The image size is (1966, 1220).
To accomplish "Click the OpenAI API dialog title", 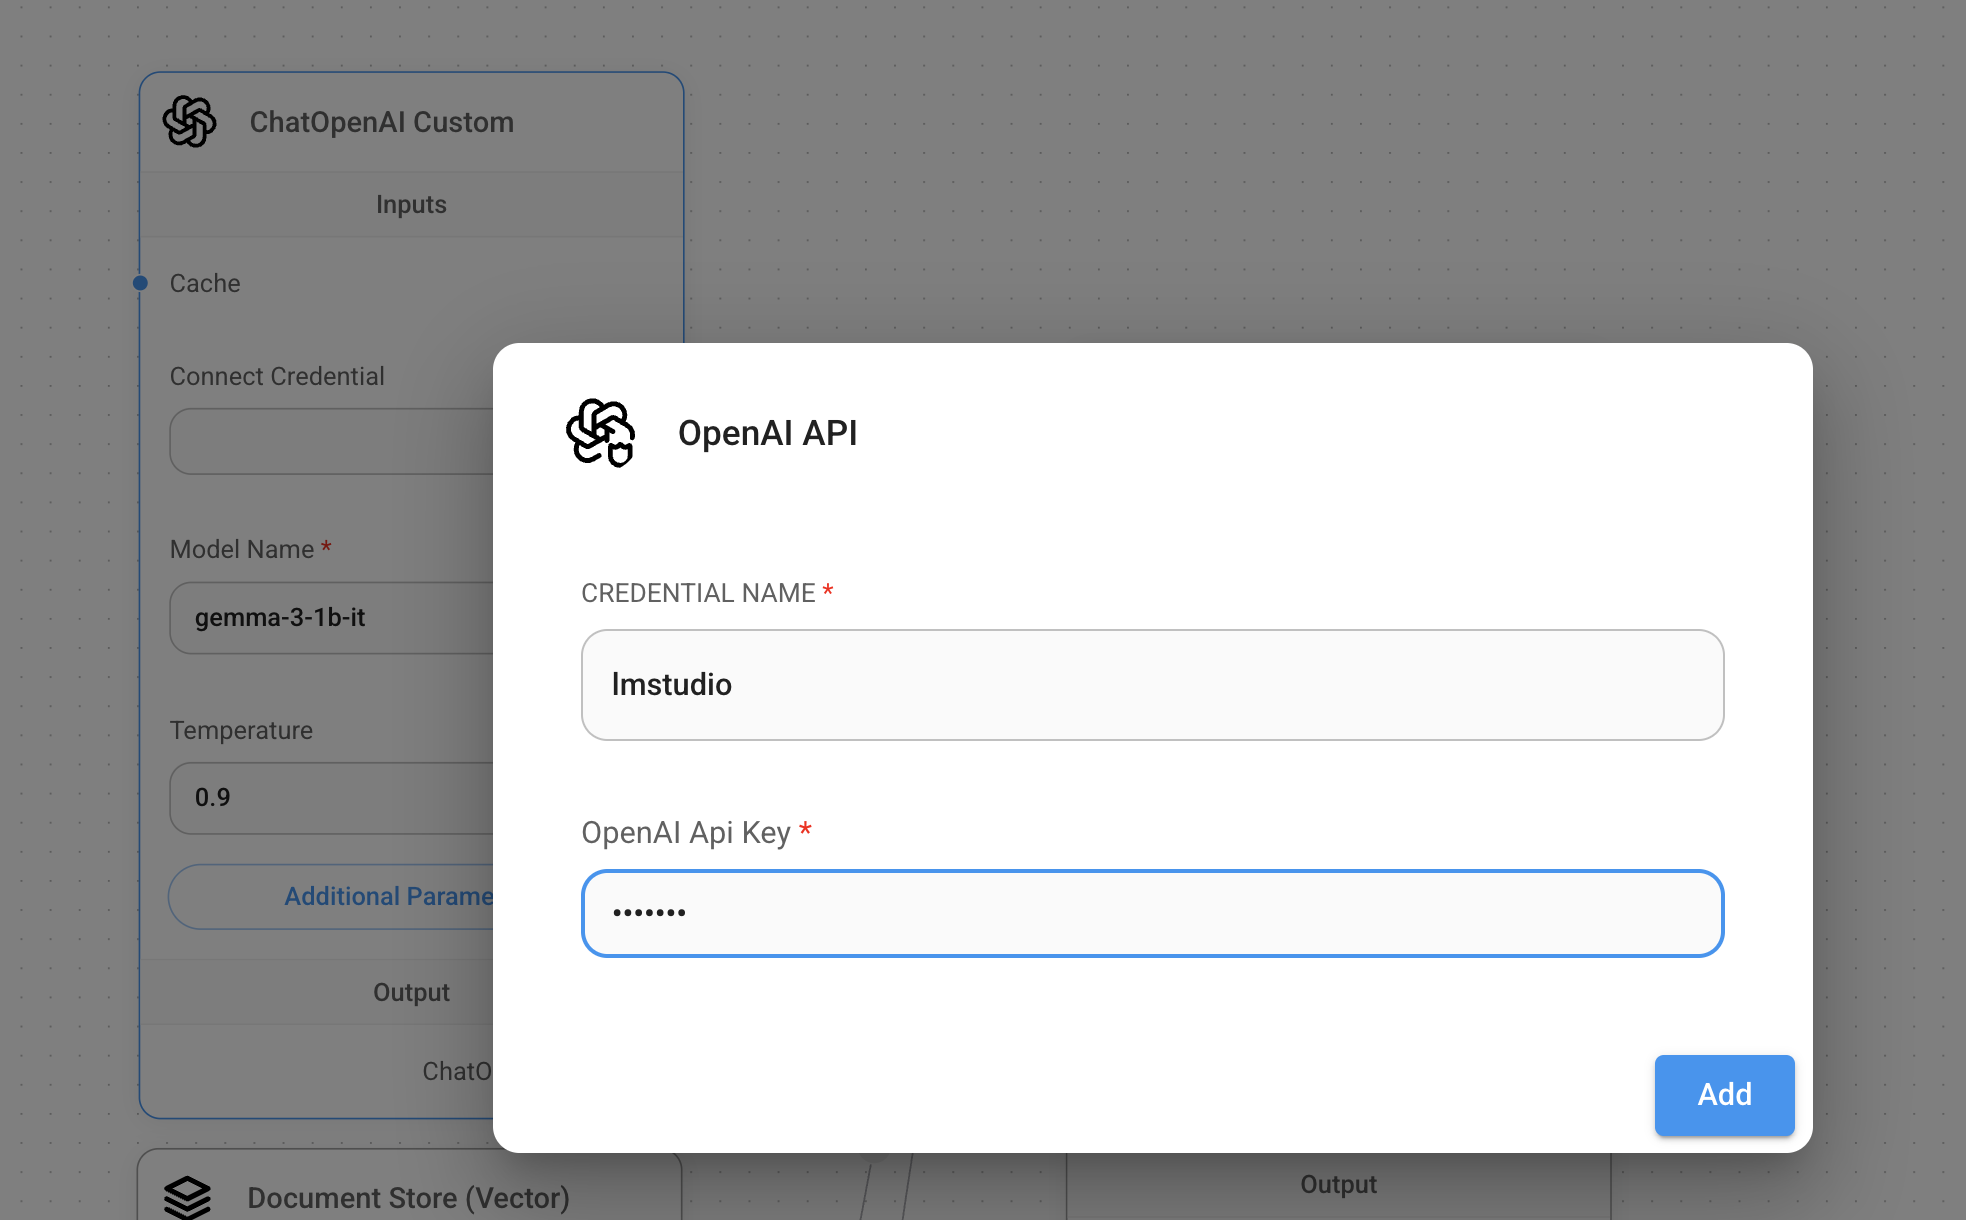I will pos(767,433).
